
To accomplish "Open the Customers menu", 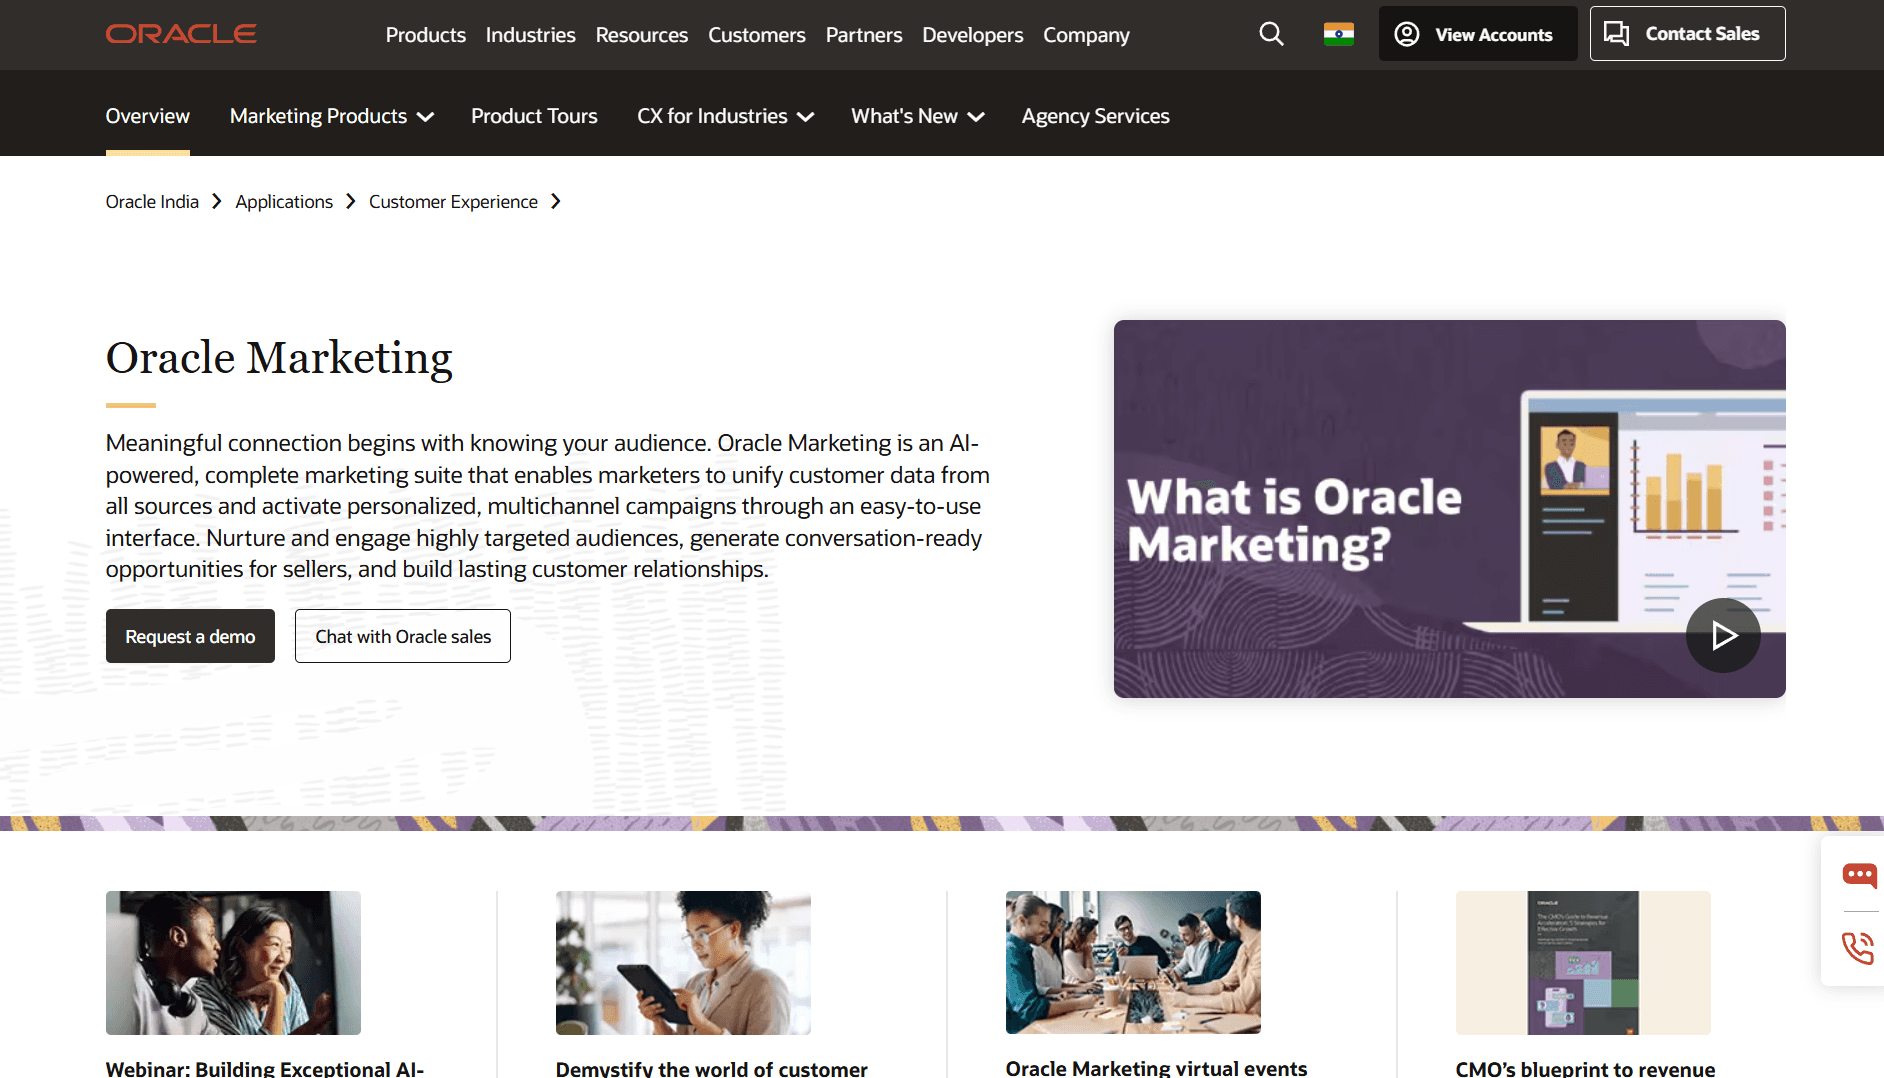I will pyautogui.click(x=757, y=35).
